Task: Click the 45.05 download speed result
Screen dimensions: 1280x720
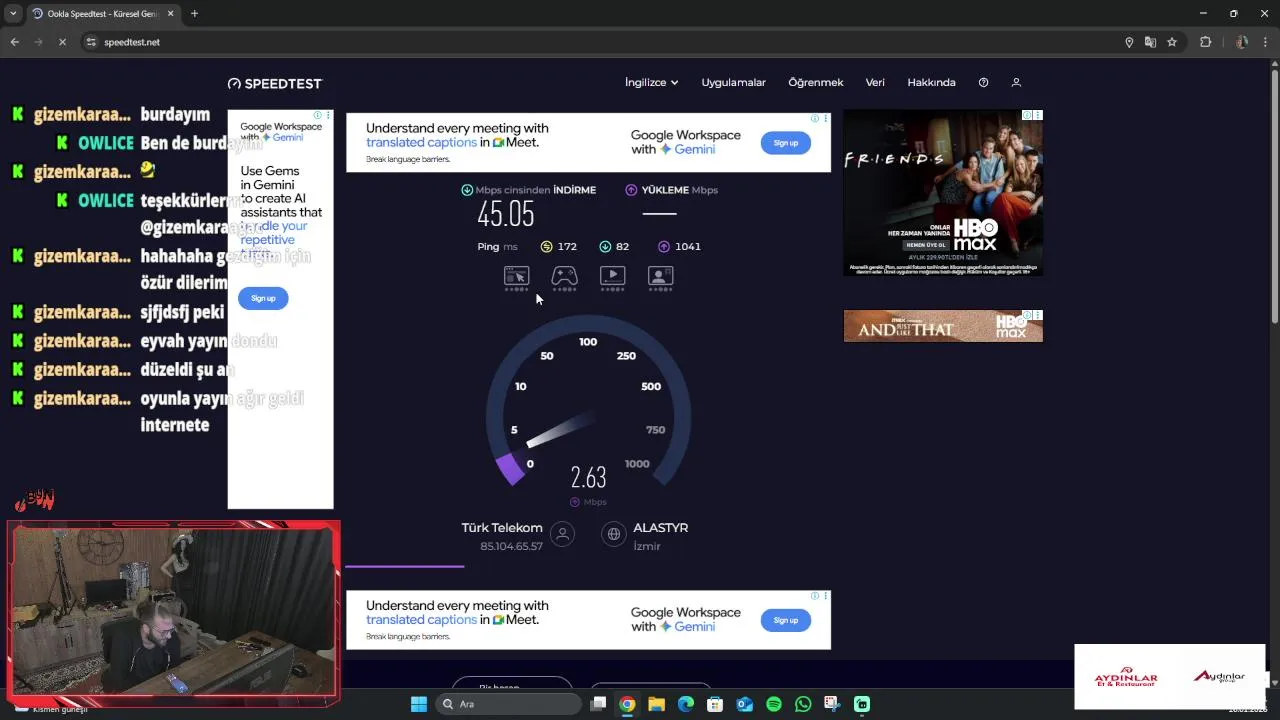Action: coord(506,214)
